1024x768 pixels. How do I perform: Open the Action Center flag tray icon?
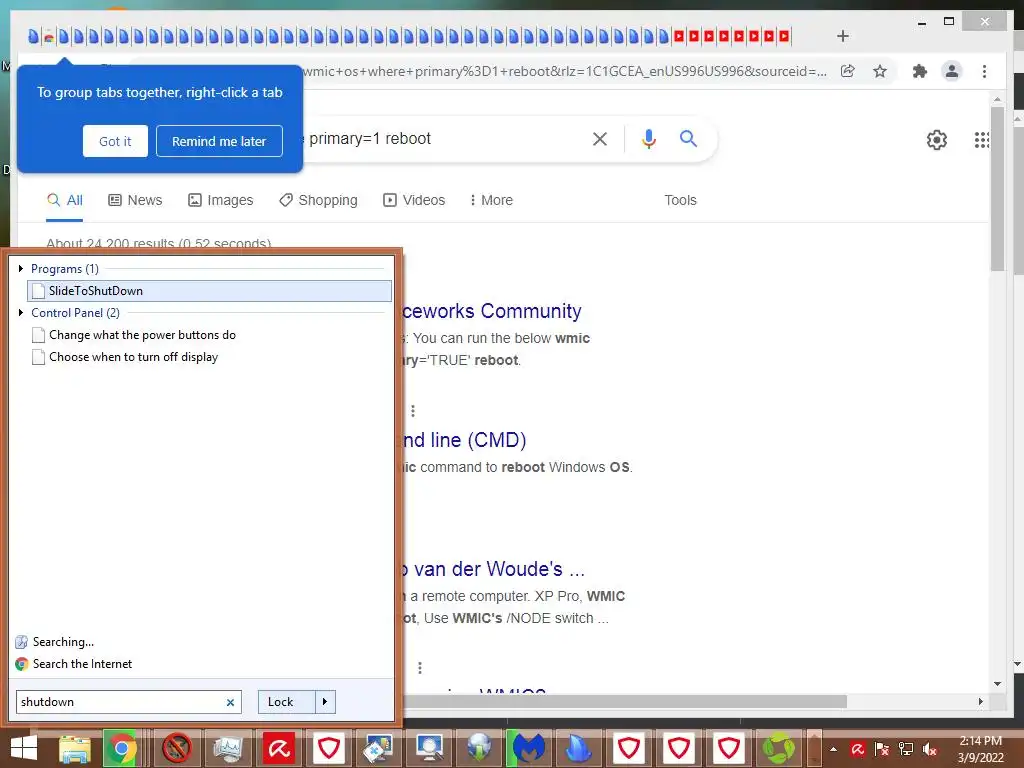pos(882,749)
